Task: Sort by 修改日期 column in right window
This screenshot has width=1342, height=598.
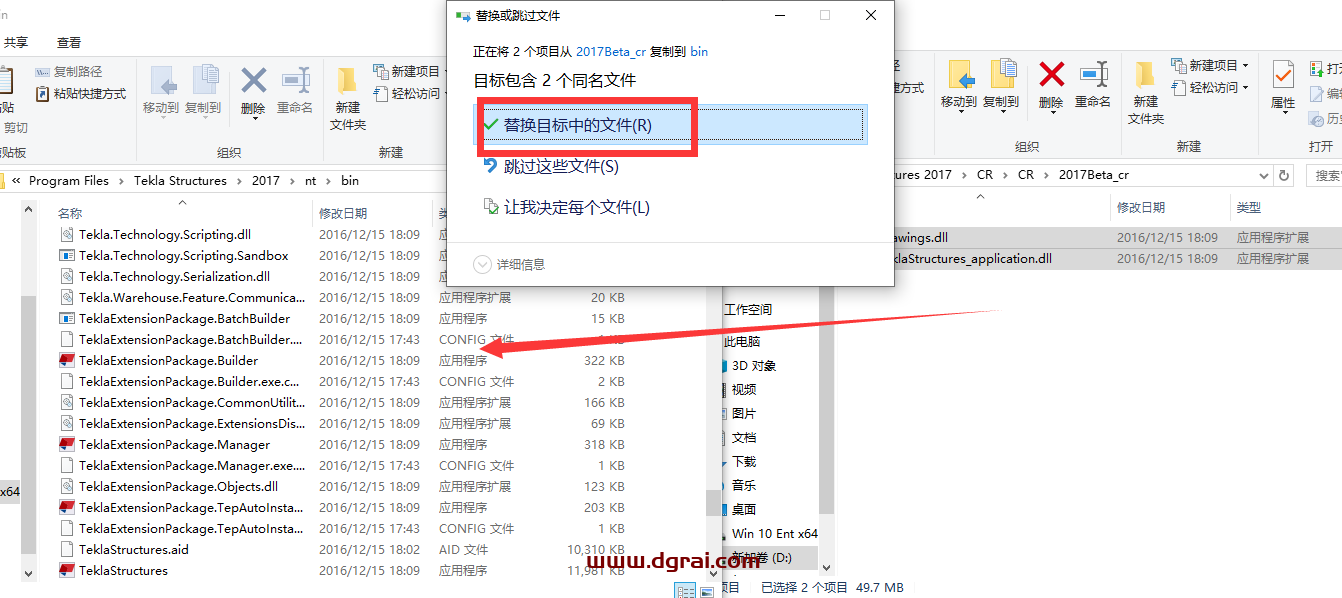Action: click(x=1141, y=207)
